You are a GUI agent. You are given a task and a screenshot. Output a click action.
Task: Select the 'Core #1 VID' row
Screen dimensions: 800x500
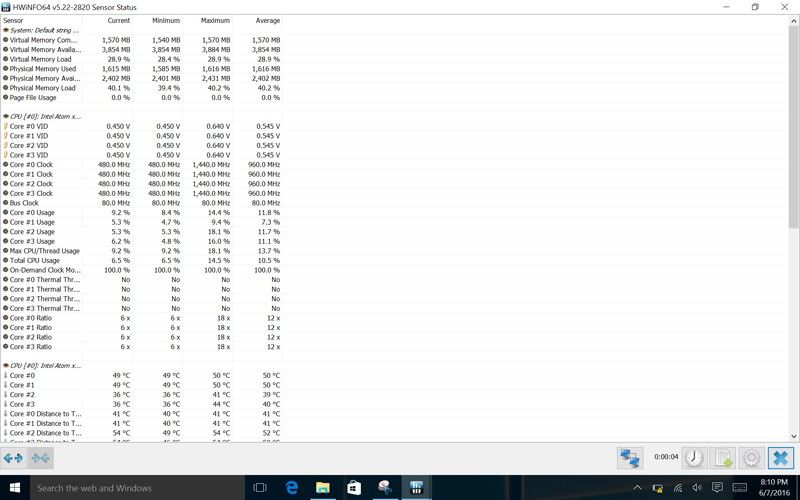pos(141,136)
